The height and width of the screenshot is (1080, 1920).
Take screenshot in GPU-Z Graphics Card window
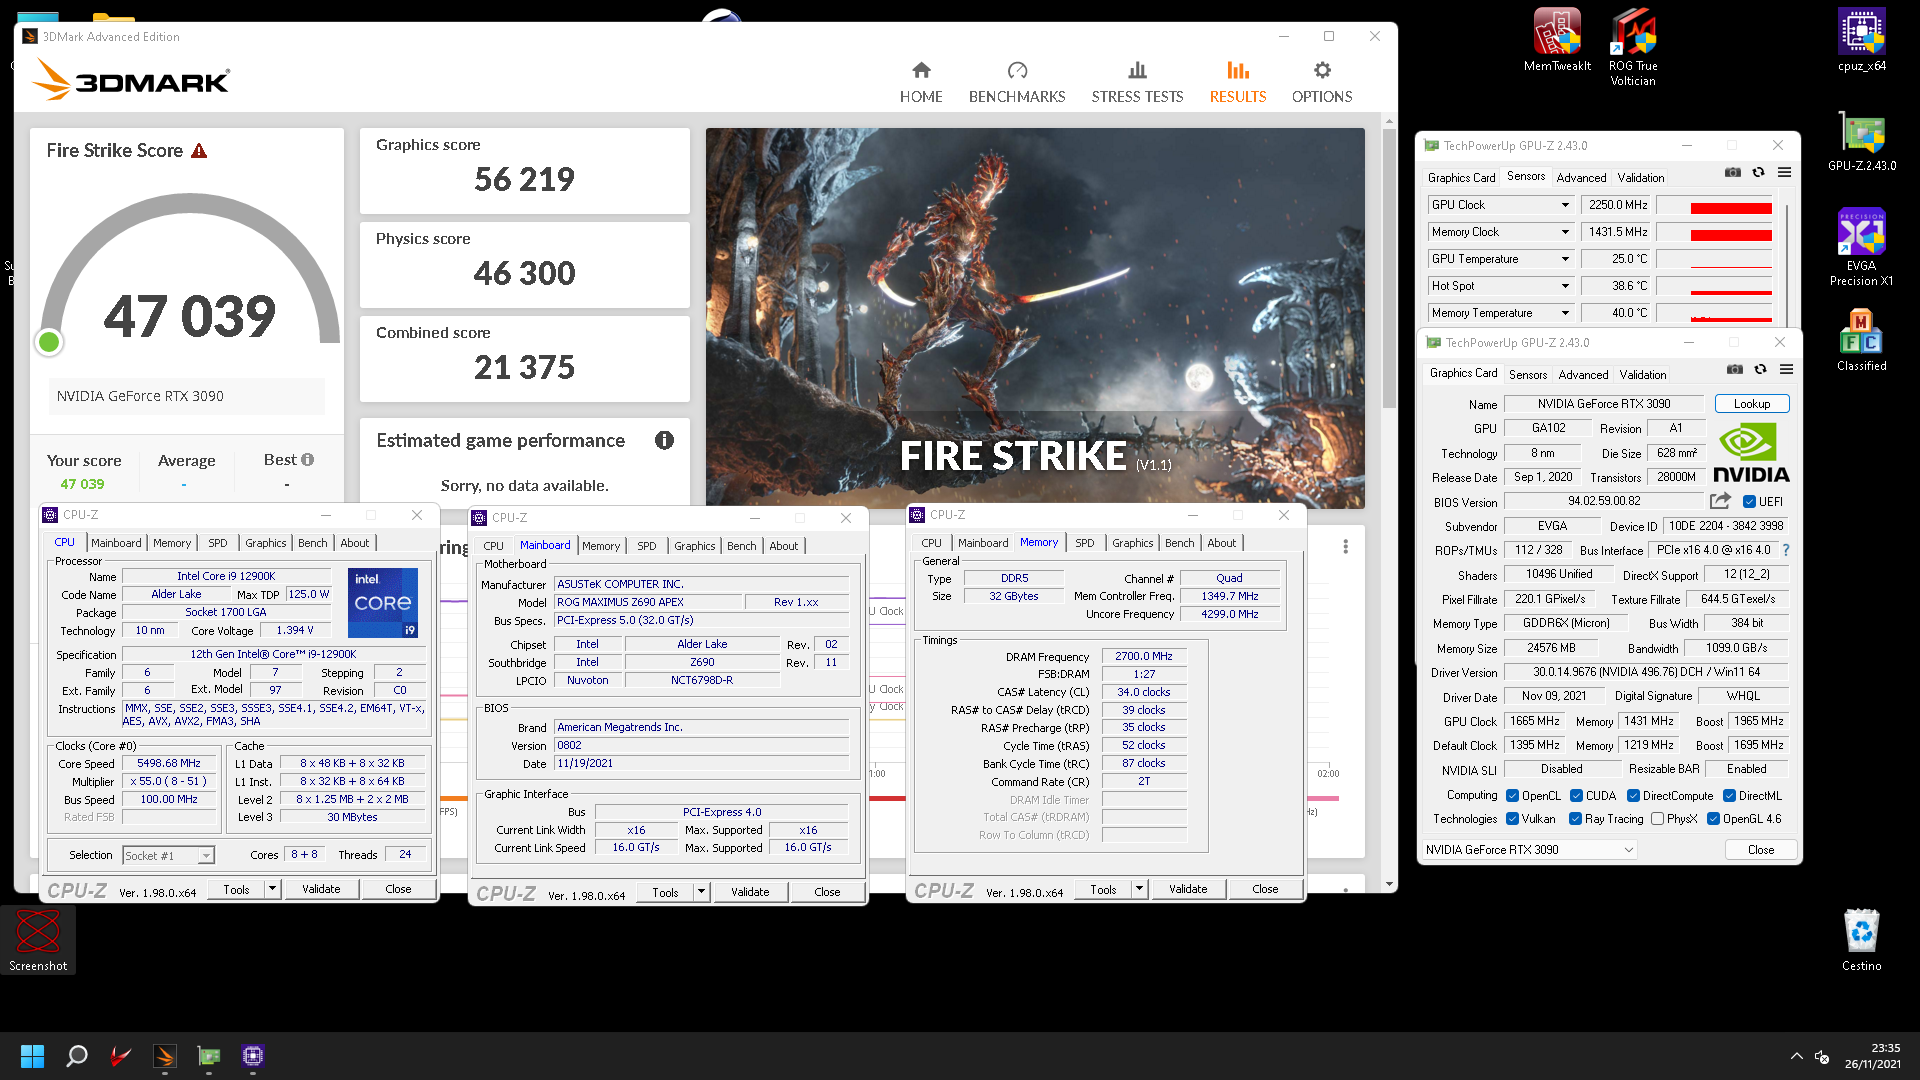click(1735, 370)
